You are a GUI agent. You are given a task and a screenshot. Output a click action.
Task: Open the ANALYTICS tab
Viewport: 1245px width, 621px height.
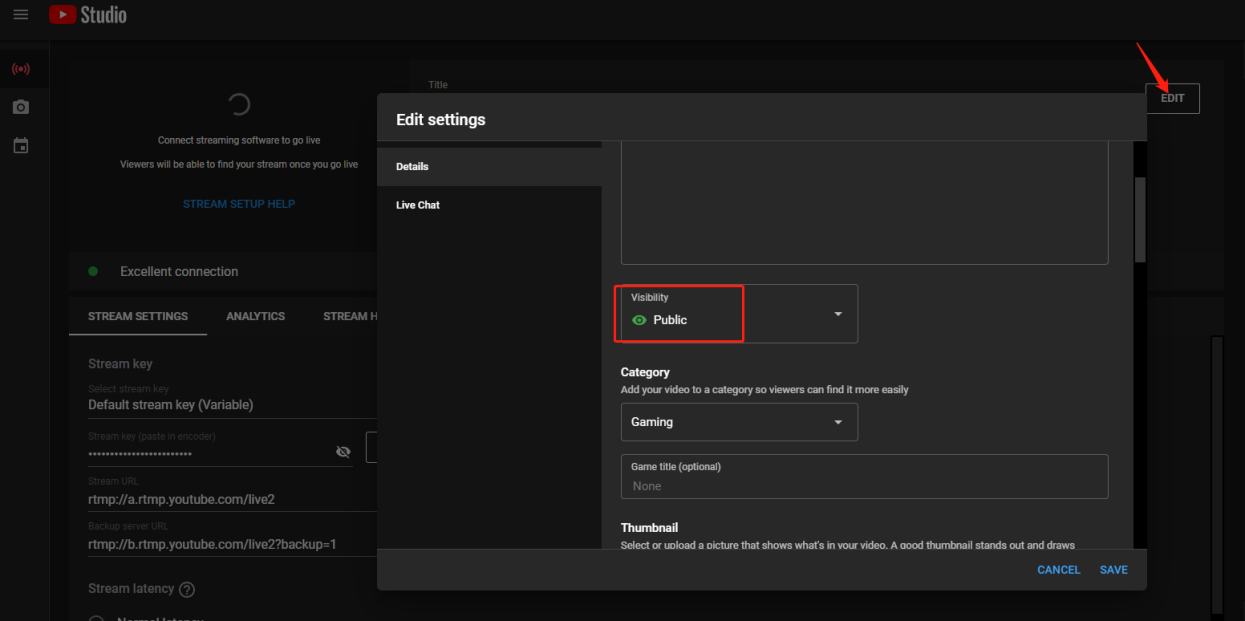point(255,316)
